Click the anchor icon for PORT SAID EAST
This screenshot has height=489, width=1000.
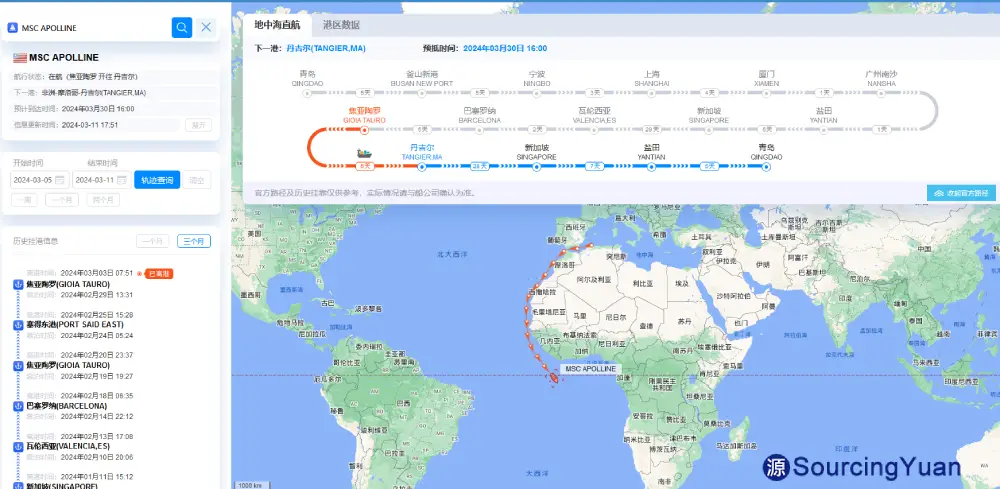coord(18,325)
